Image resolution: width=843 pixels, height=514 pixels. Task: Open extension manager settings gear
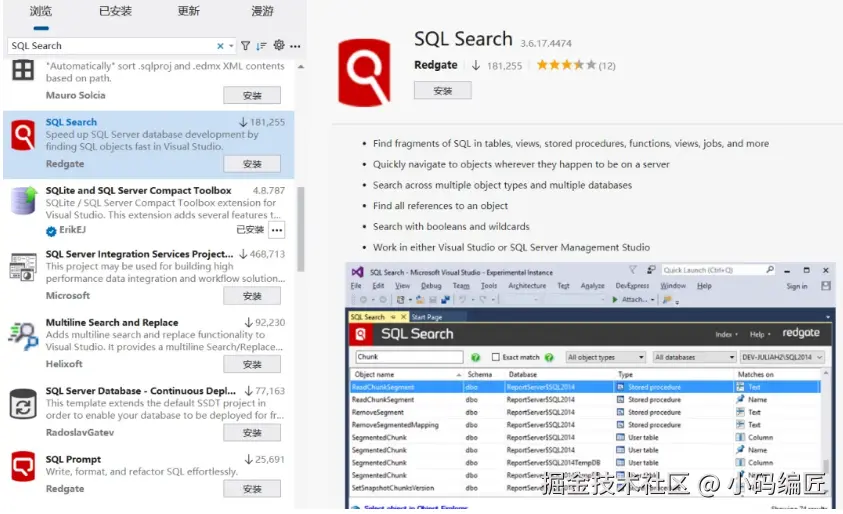click(x=278, y=45)
